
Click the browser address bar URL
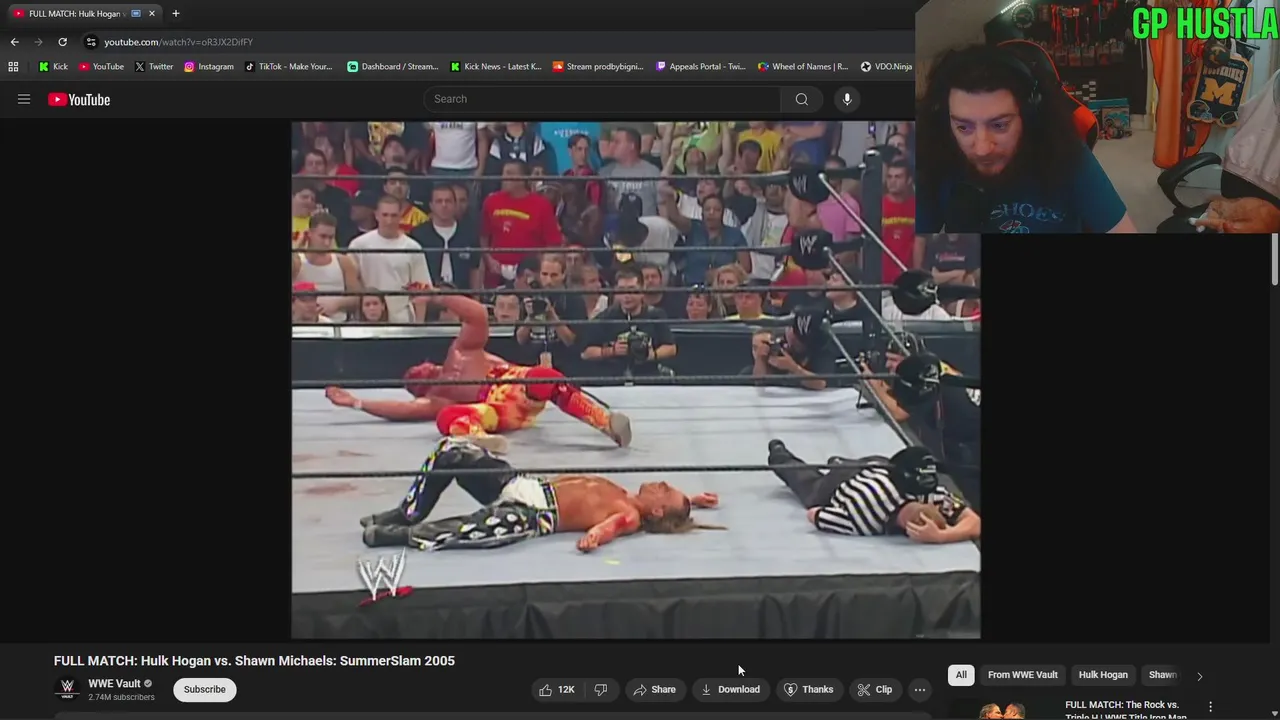(179, 42)
